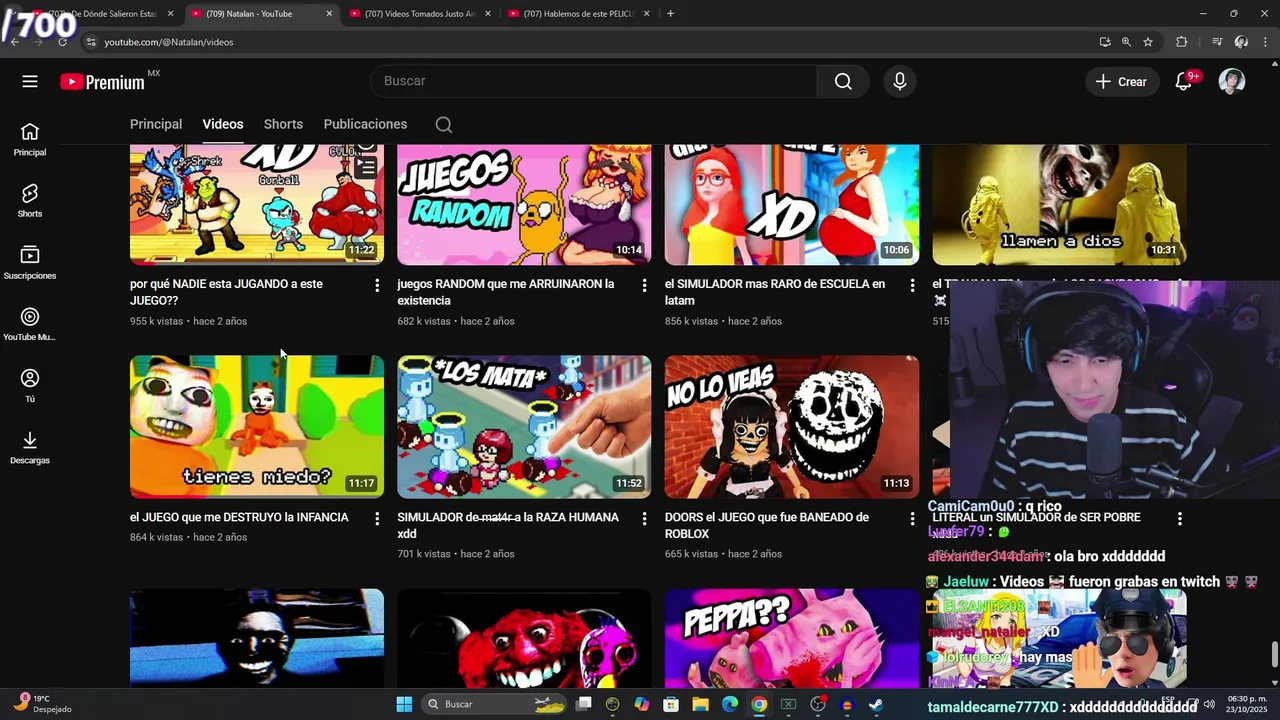Open File Explorer from the taskbar
Viewport: 1280px width, 720px height.
tap(701, 704)
